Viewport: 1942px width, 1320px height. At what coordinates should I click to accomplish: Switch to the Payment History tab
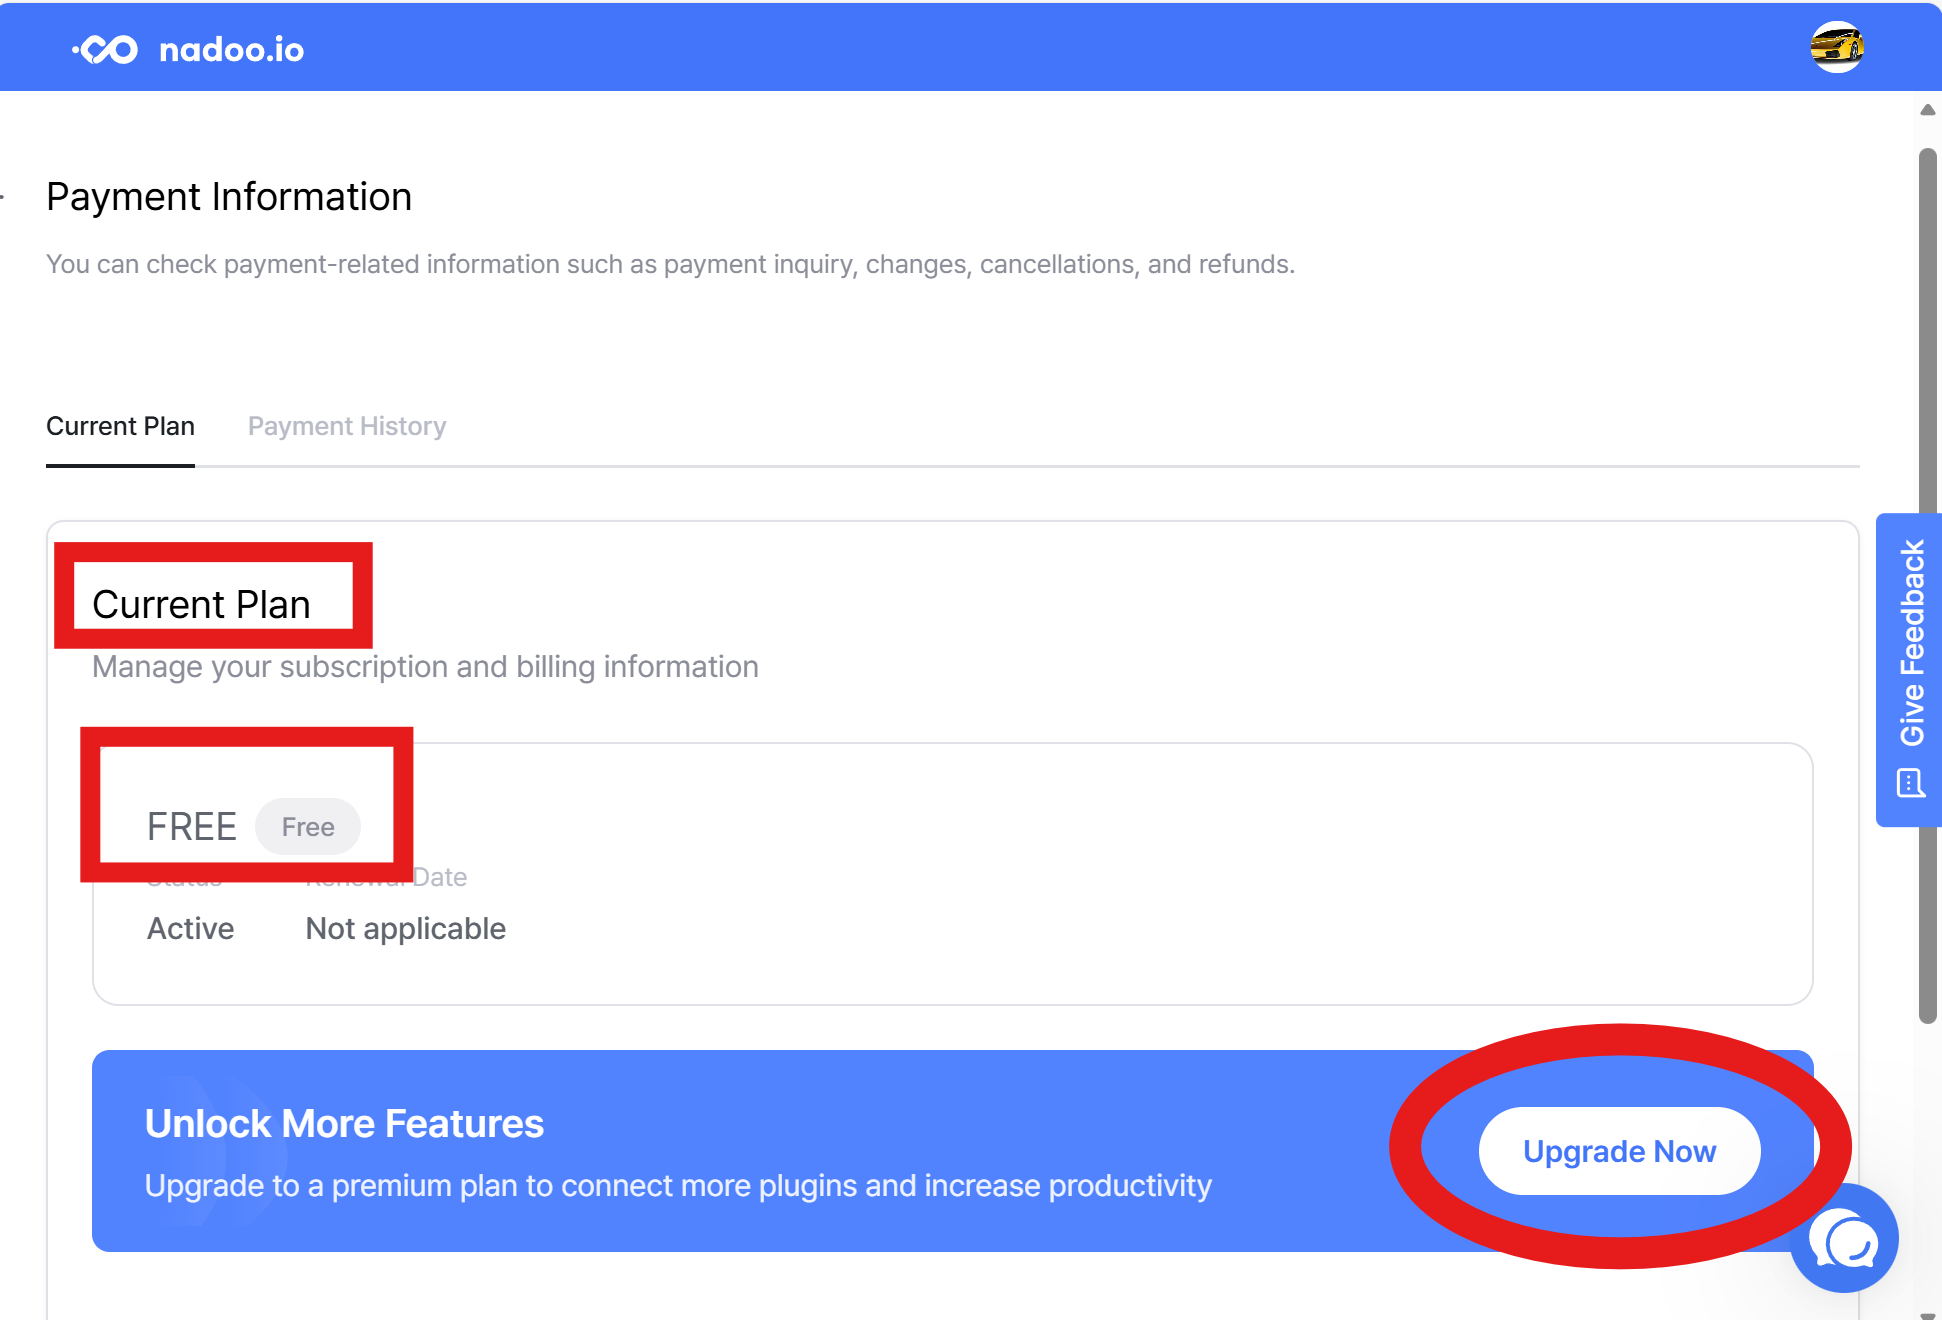point(347,426)
